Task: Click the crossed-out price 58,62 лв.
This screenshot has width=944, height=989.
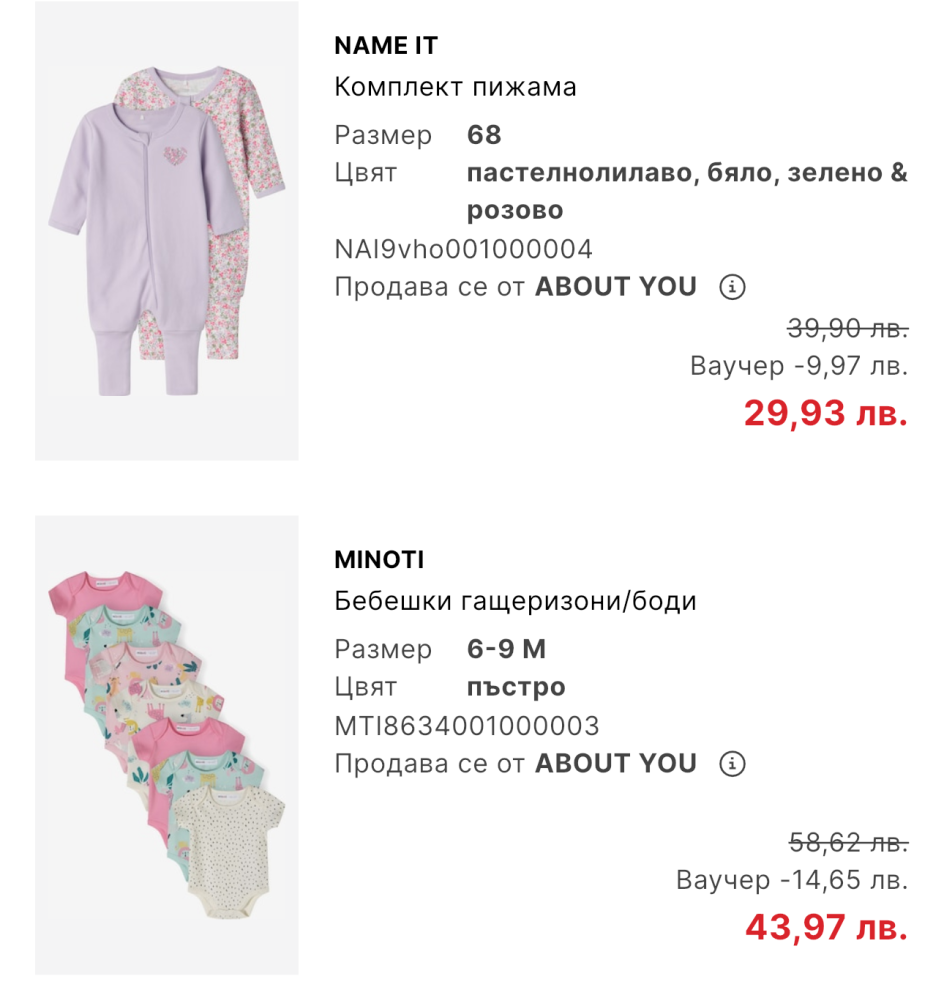Action: pyautogui.click(x=847, y=843)
